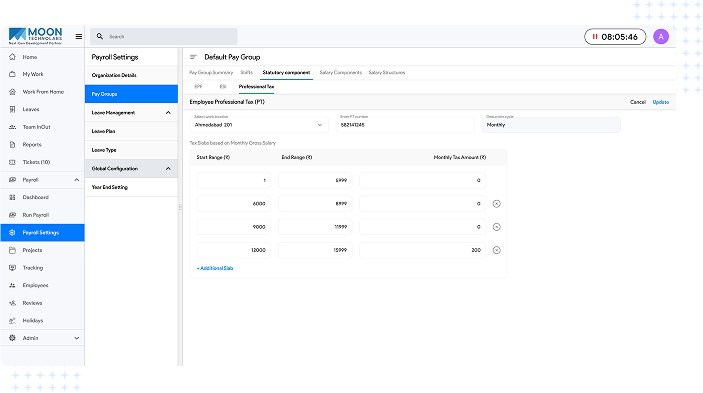
Task: Click the Home sidebar icon
Action: pyautogui.click(x=13, y=57)
